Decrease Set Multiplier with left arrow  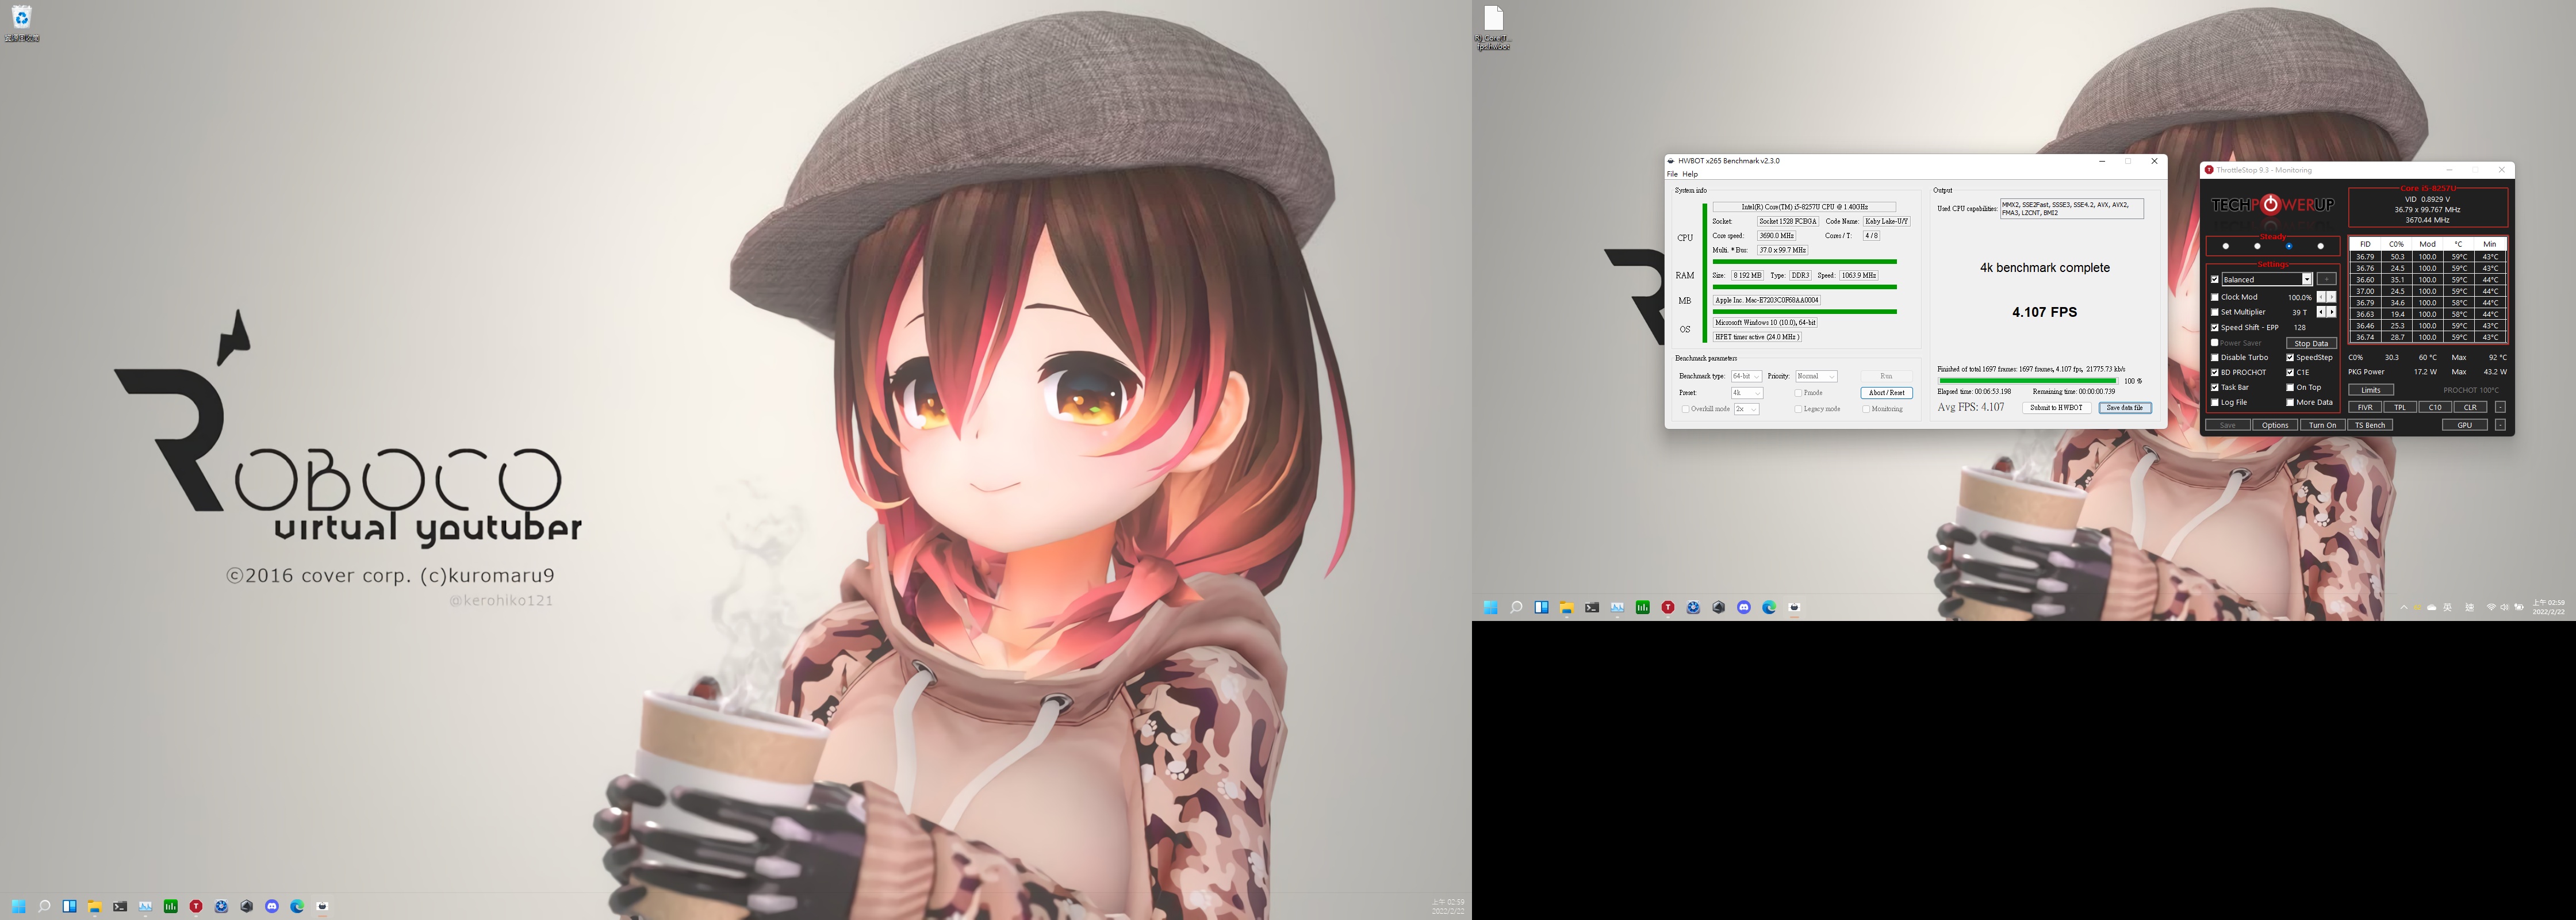tap(2322, 312)
